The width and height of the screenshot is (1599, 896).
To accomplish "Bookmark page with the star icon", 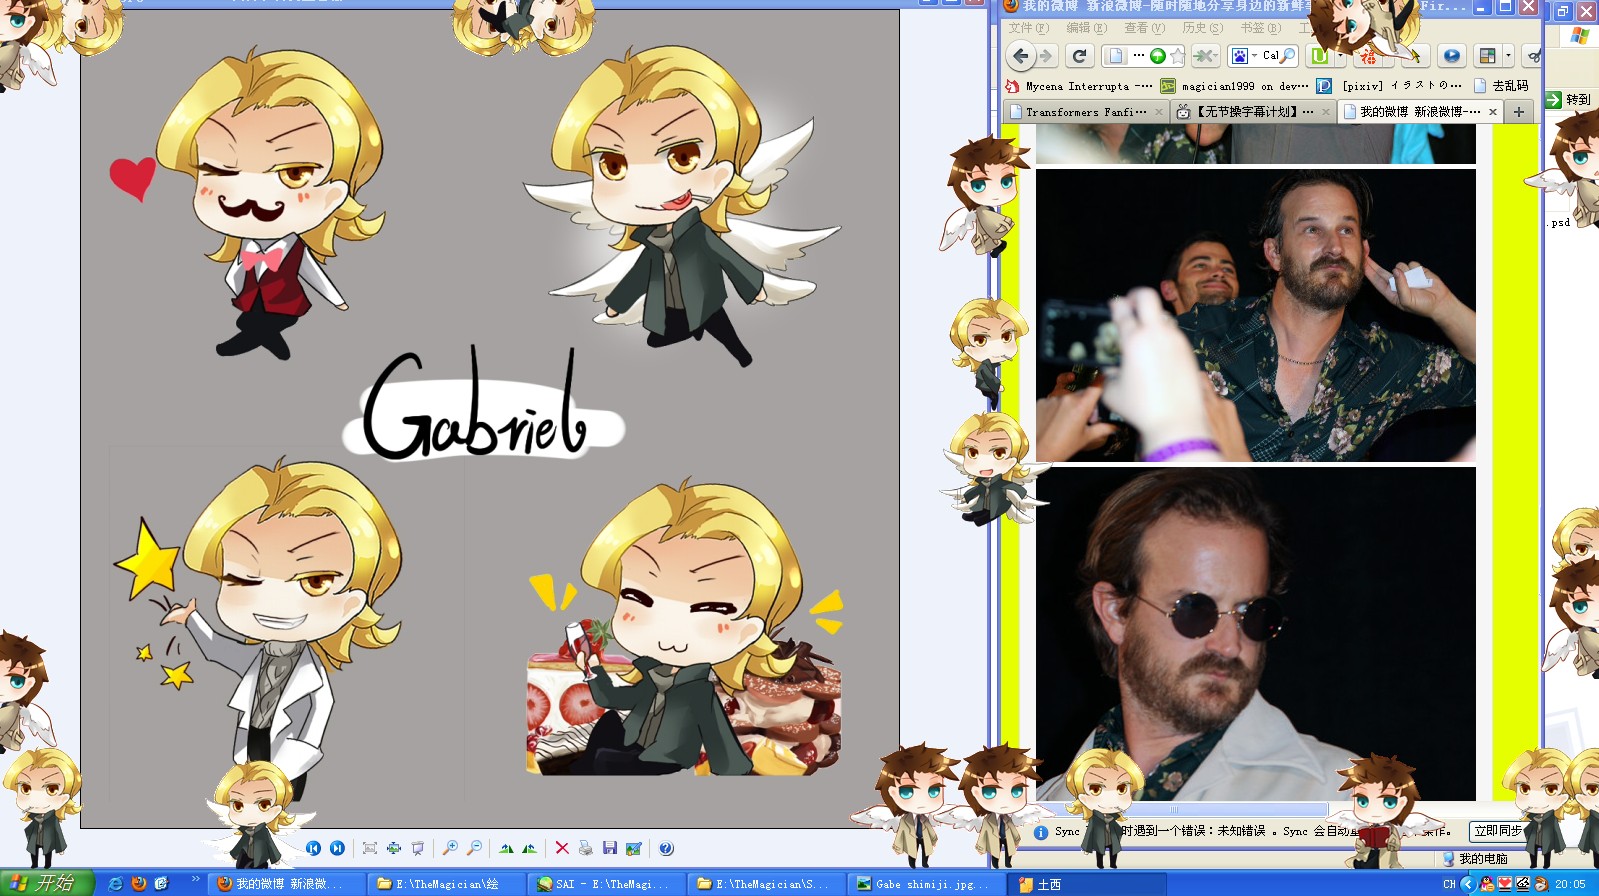I will 1176,56.
